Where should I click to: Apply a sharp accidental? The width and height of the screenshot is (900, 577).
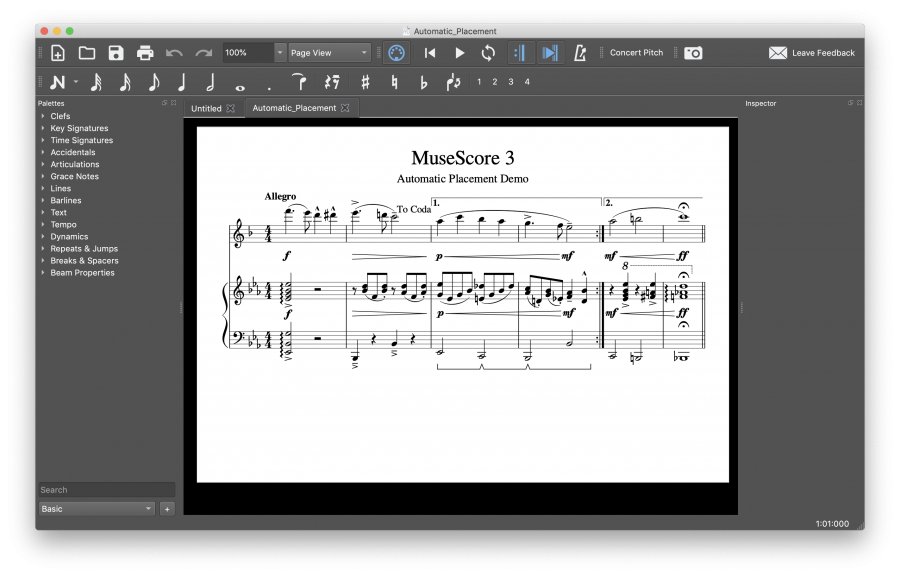click(365, 82)
